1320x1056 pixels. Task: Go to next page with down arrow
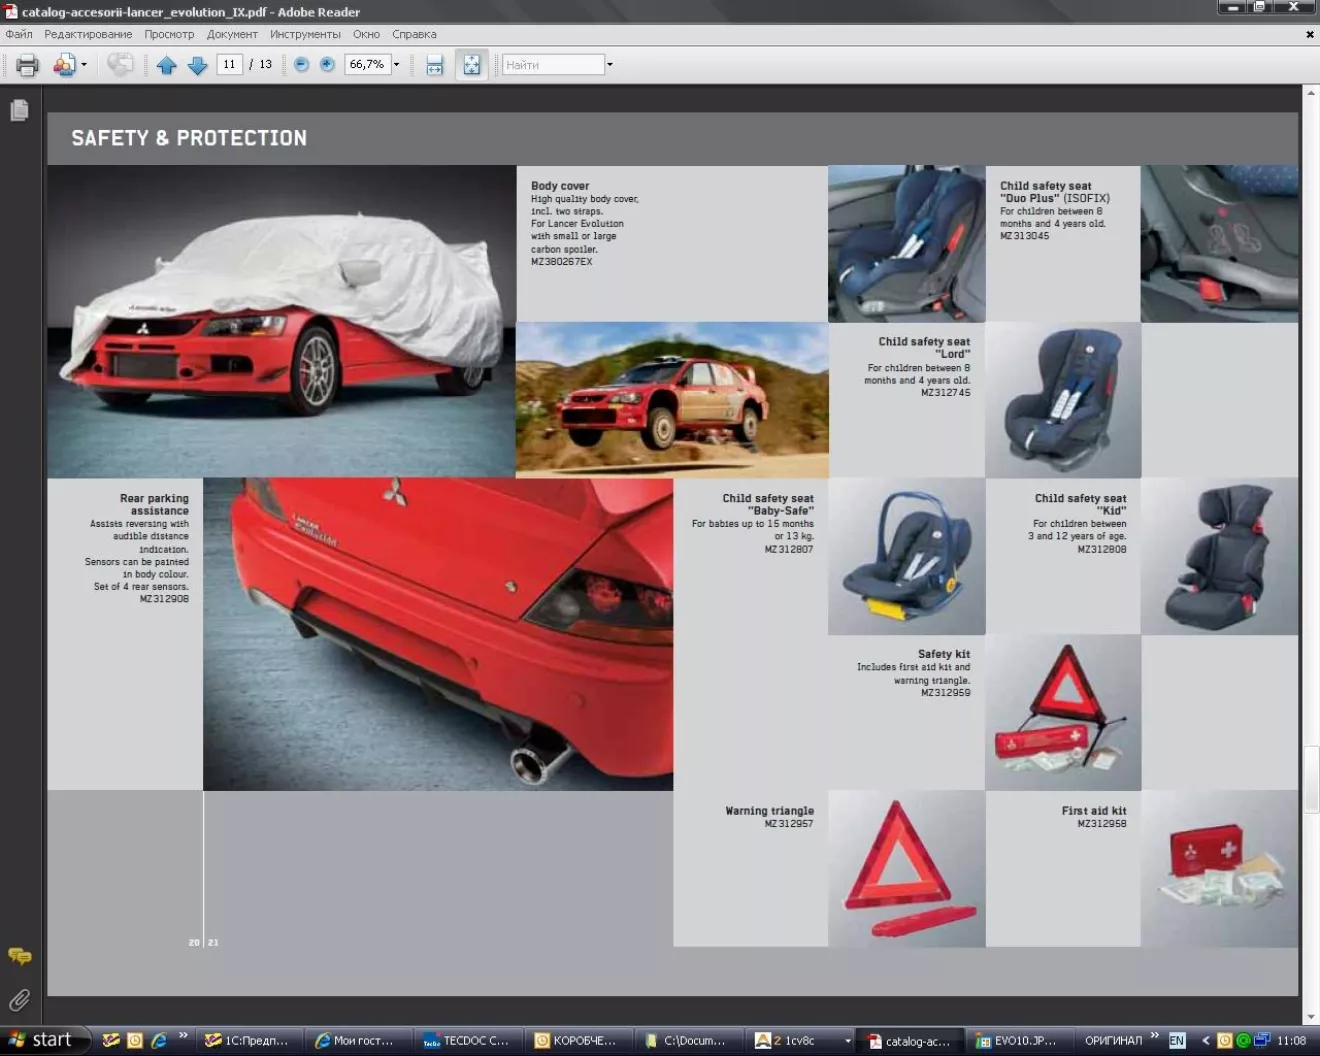[198, 65]
